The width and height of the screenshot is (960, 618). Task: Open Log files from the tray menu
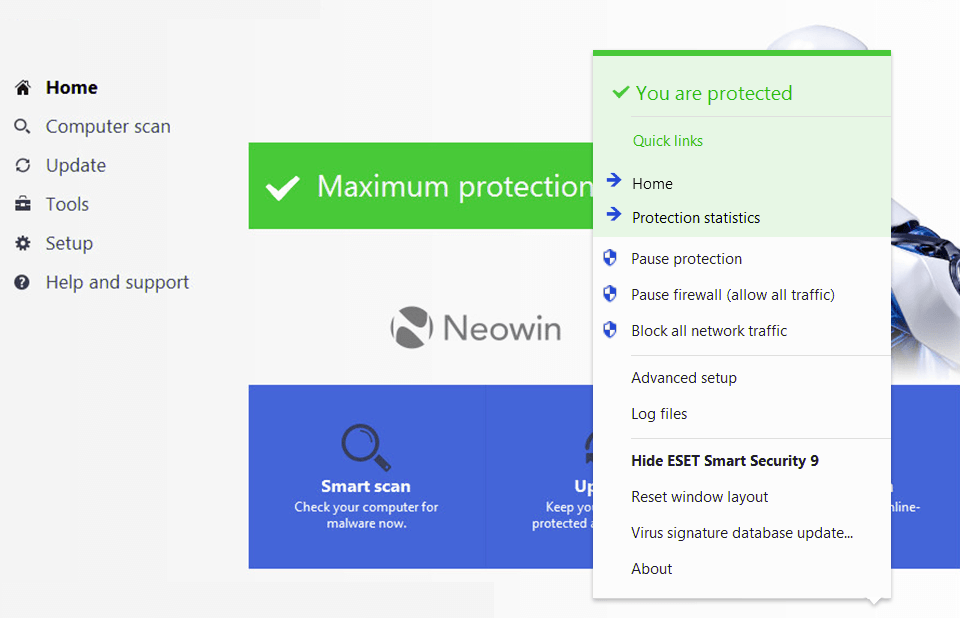(659, 414)
